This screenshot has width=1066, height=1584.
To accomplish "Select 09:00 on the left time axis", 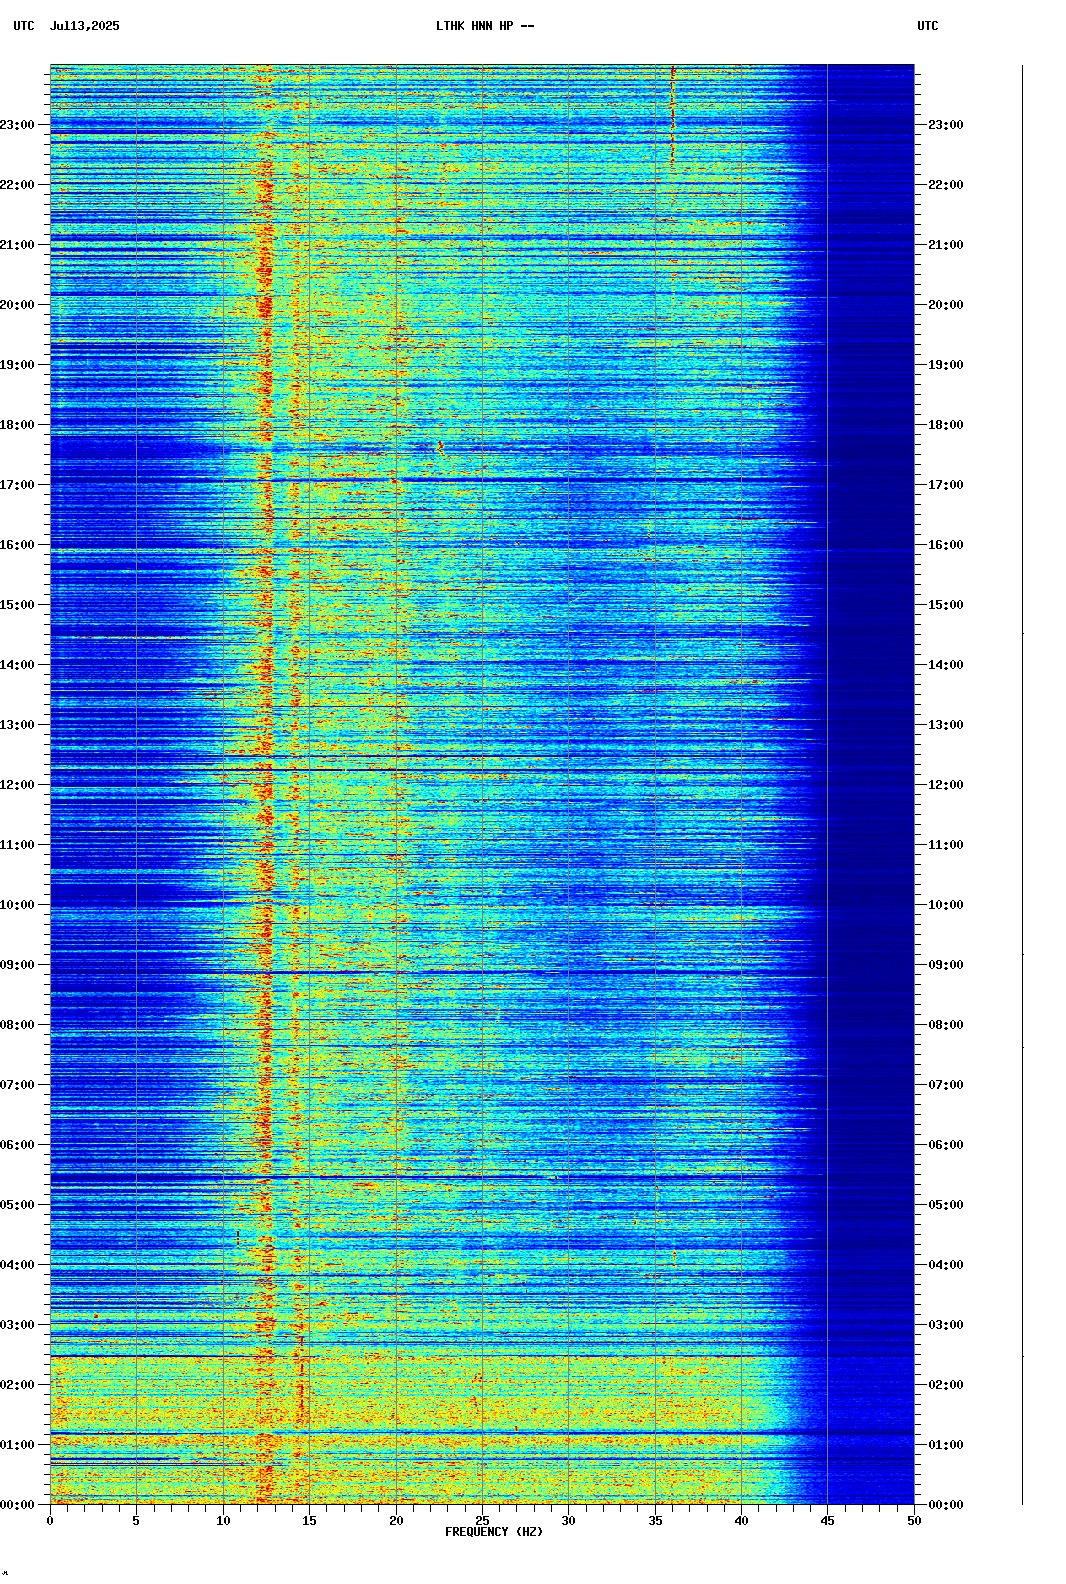I will point(17,965).
